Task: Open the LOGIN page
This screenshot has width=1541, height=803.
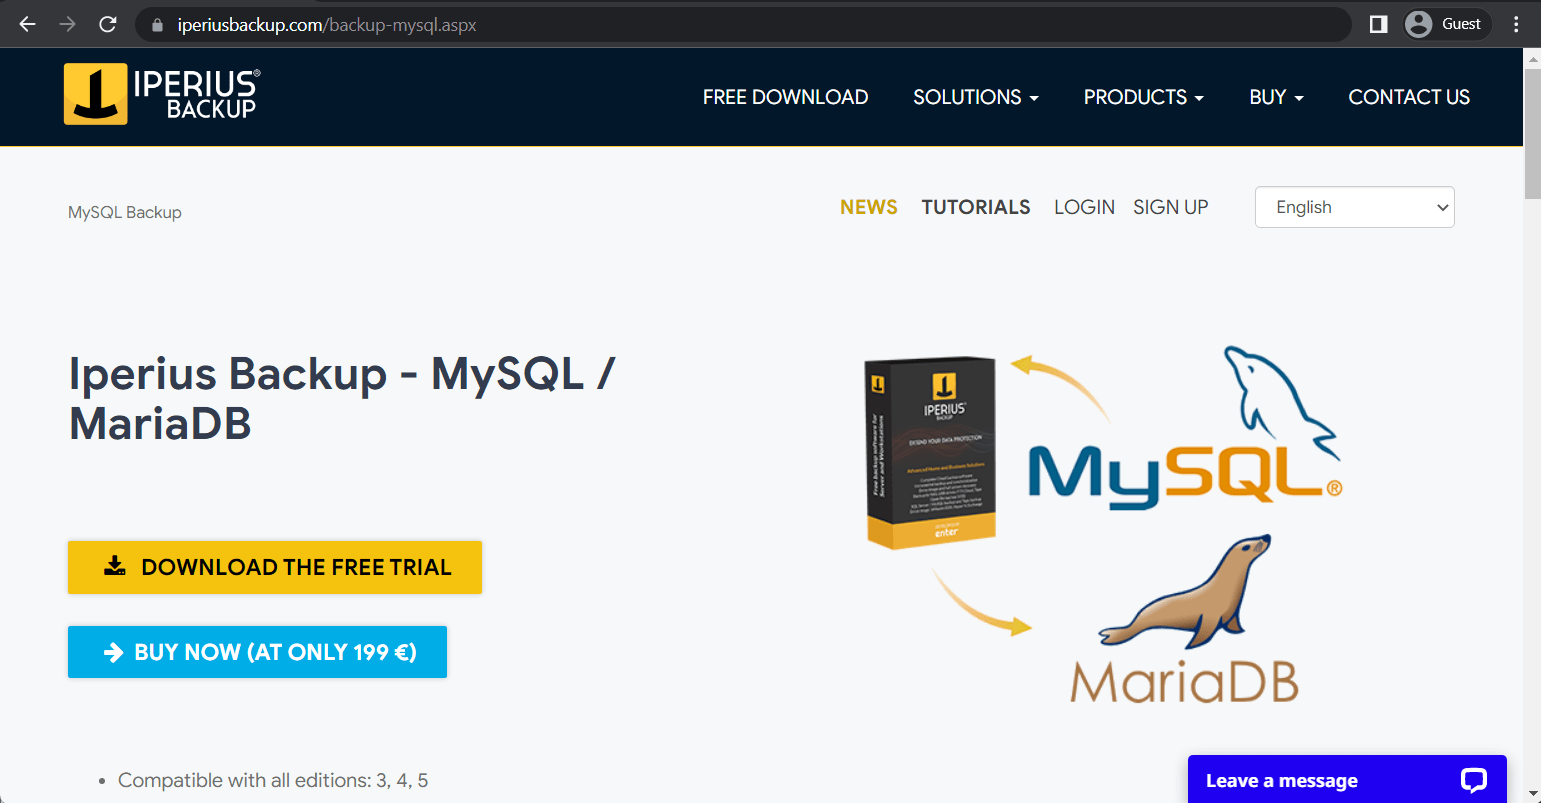Action: (1084, 207)
